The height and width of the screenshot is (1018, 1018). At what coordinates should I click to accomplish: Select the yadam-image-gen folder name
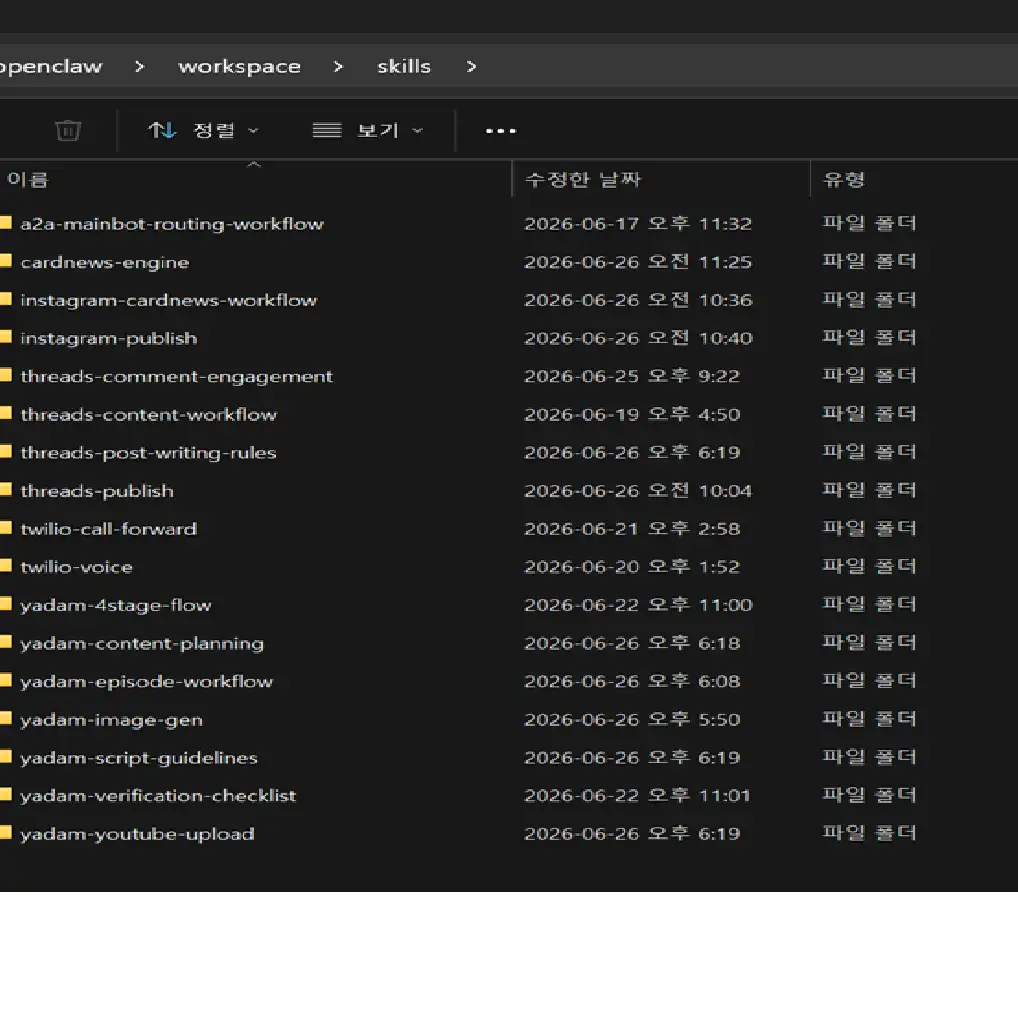[x=112, y=719]
